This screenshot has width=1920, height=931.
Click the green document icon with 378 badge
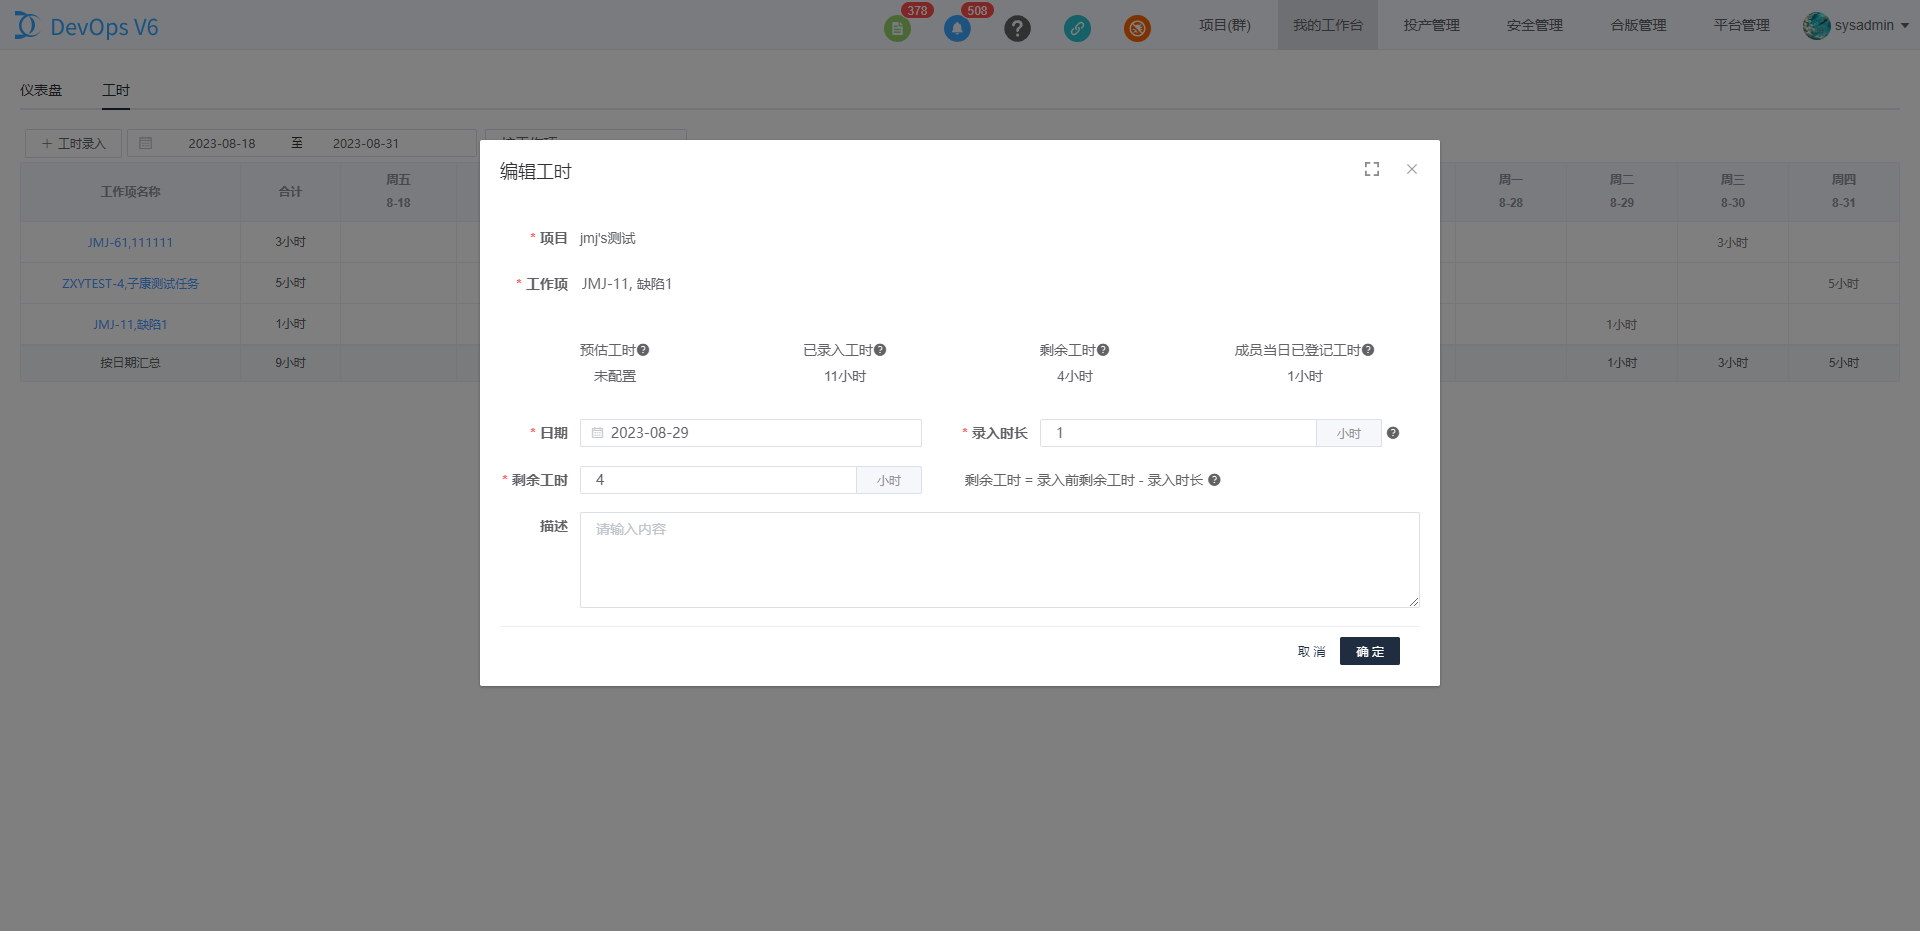(897, 28)
